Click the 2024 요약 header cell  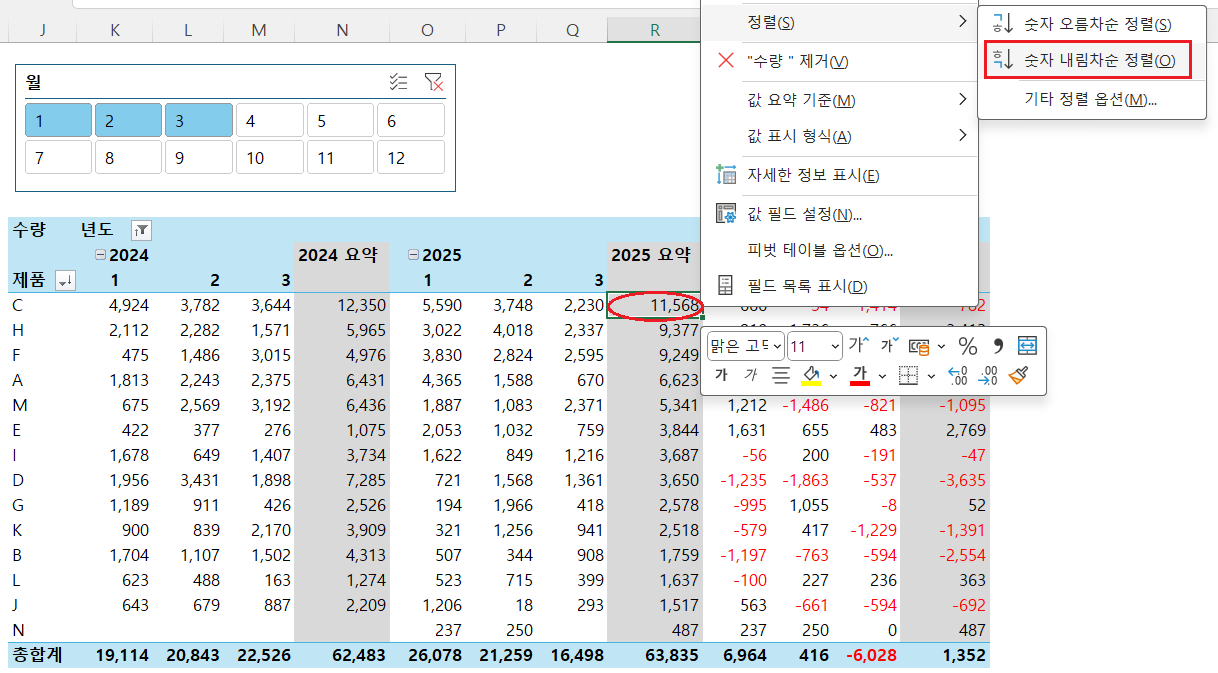[x=342, y=255]
